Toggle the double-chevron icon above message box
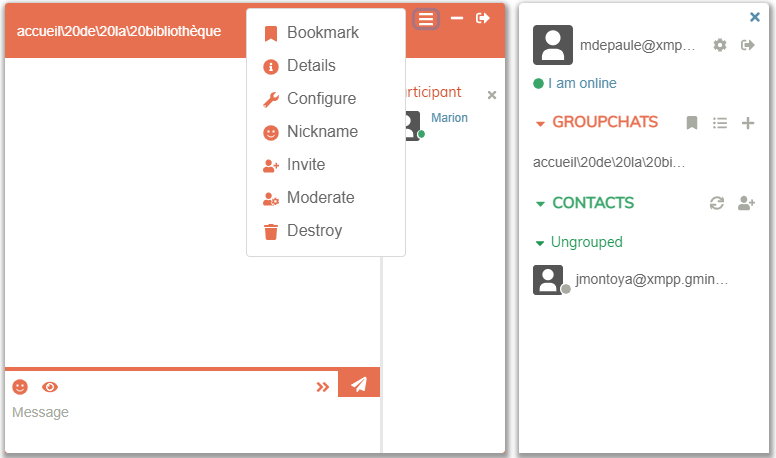Image resolution: width=776 pixels, height=458 pixels. point(323,387)
